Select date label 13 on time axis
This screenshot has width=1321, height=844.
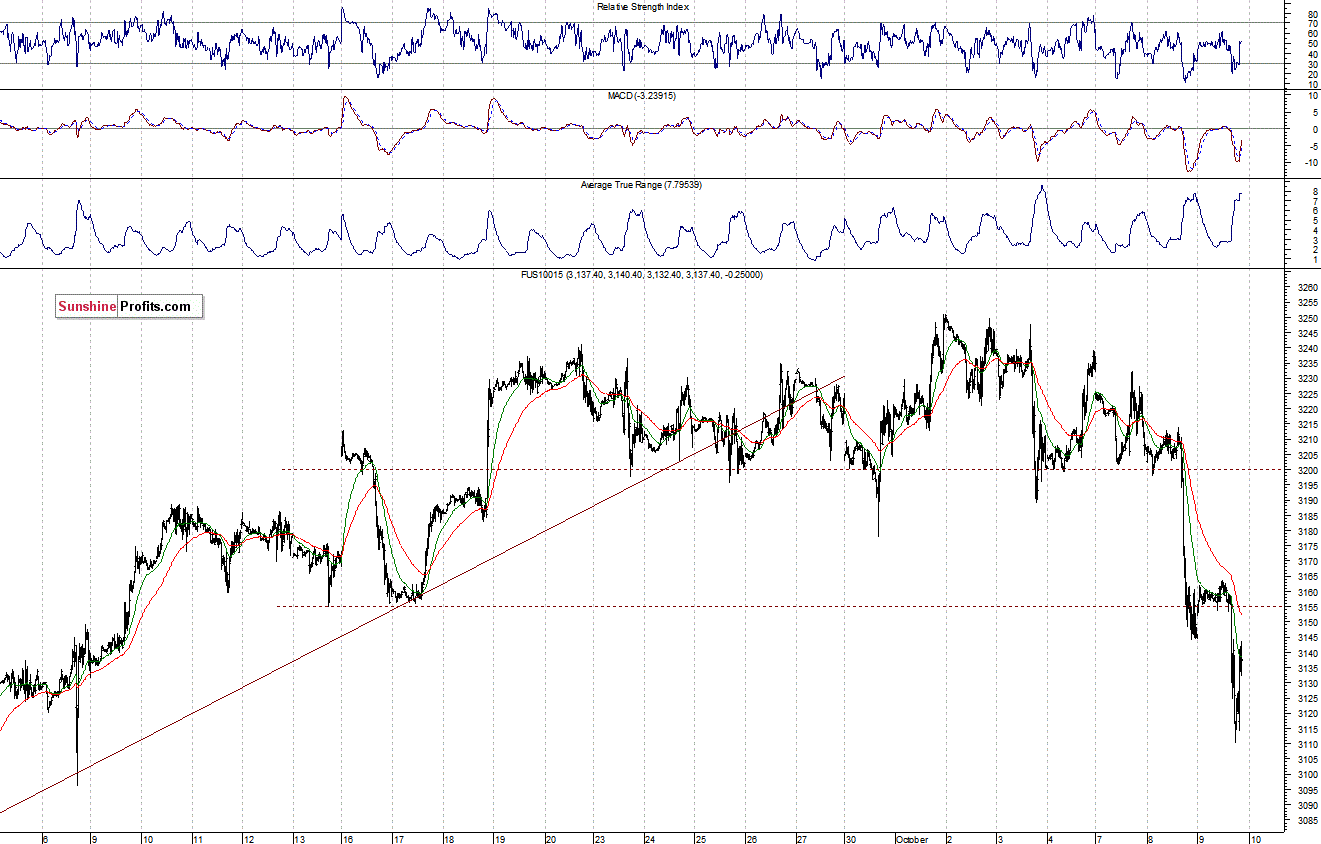click(x=298, y=838)
